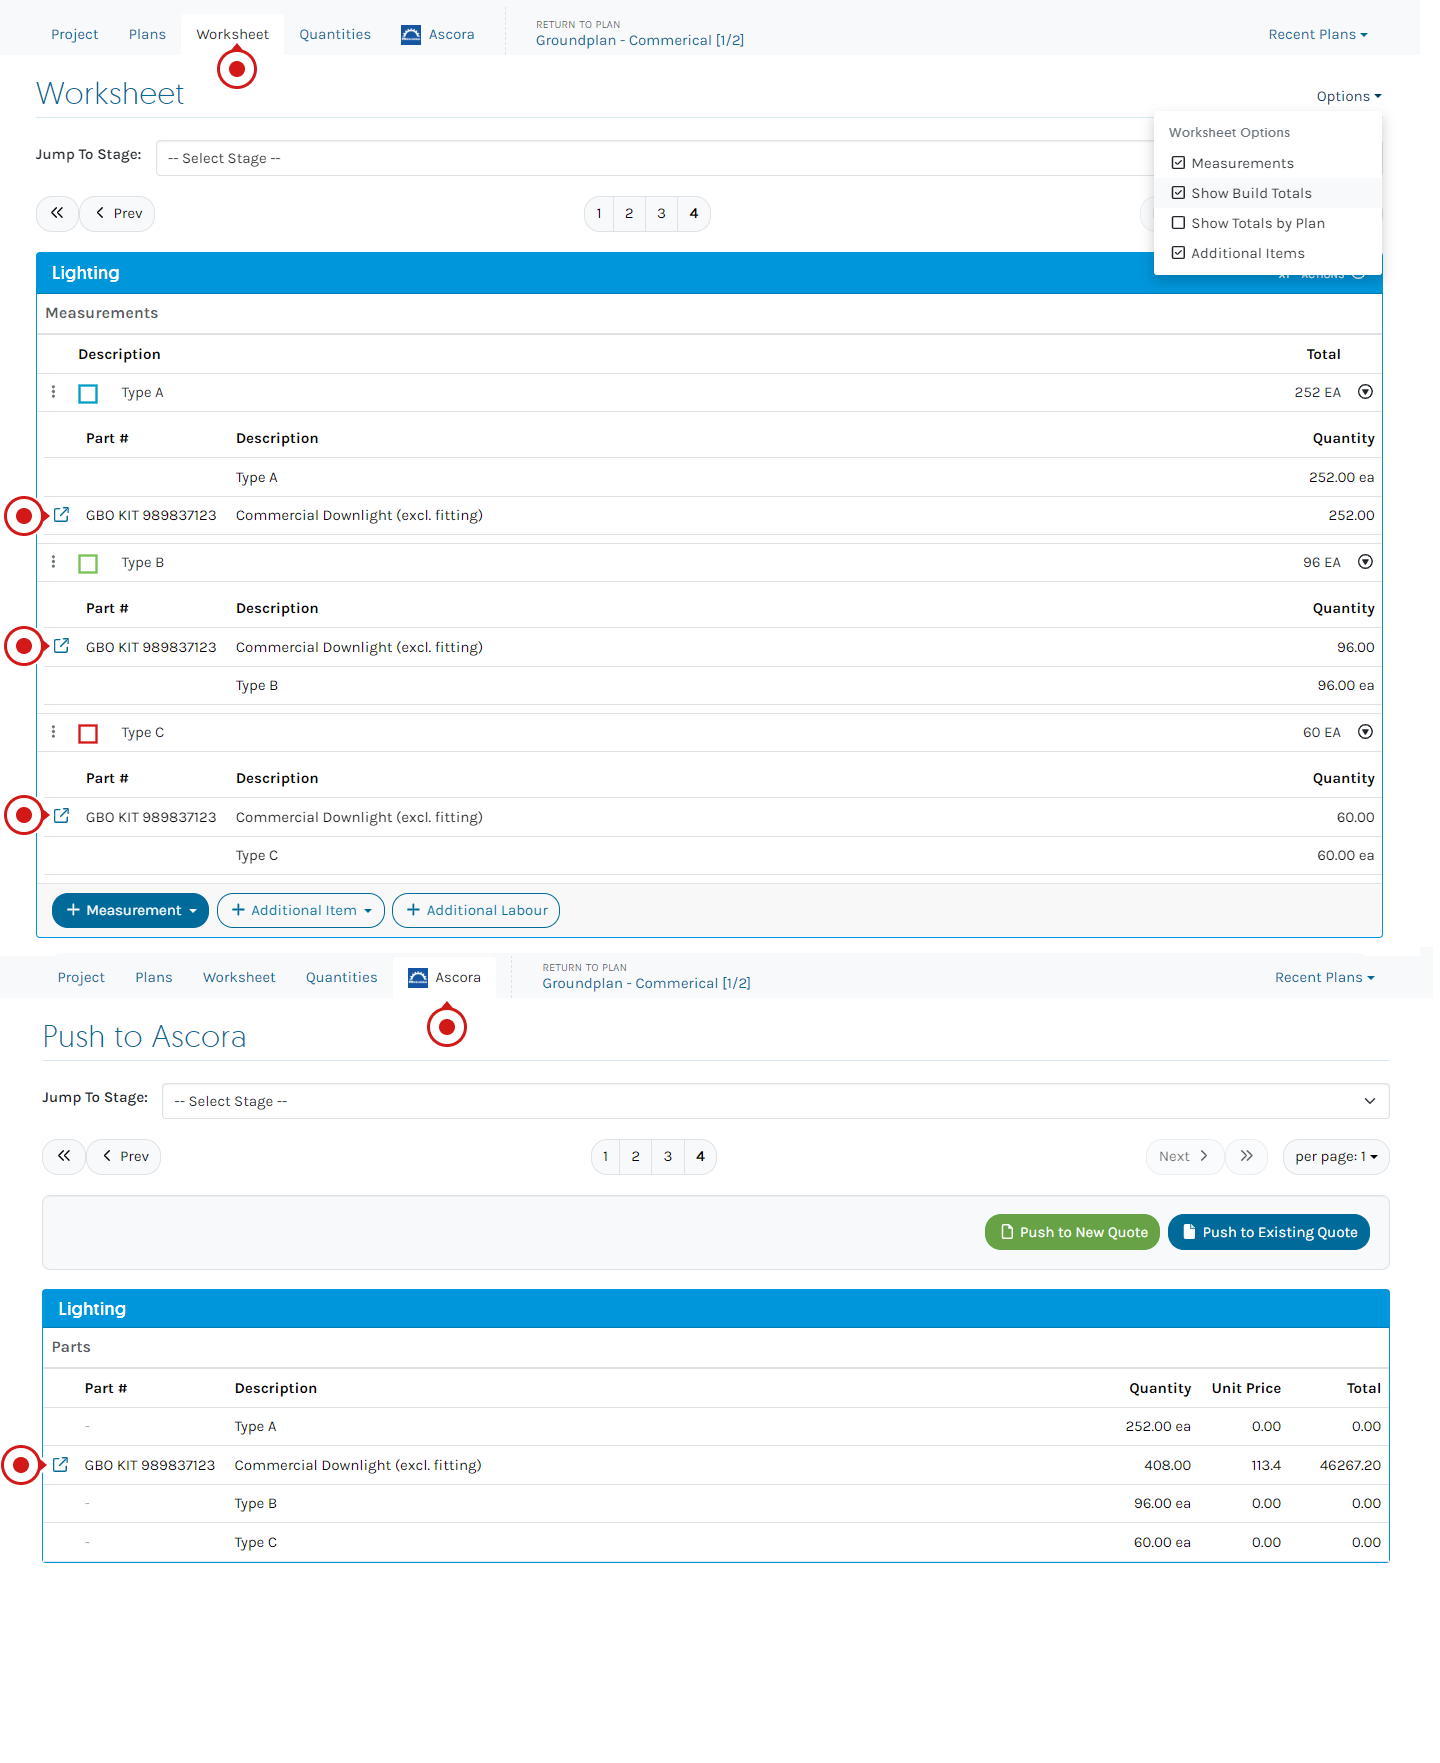Go to page 1 in Ascora pager

pos(605,1156)
